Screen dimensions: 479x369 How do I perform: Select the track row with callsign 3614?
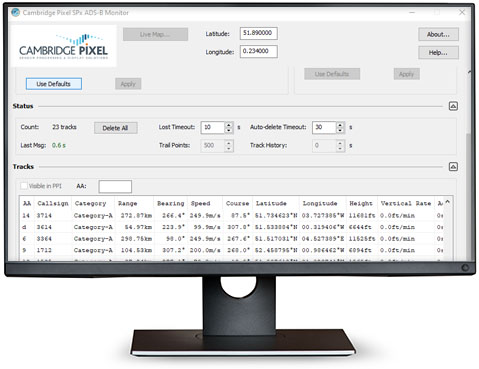click(232, 227)
